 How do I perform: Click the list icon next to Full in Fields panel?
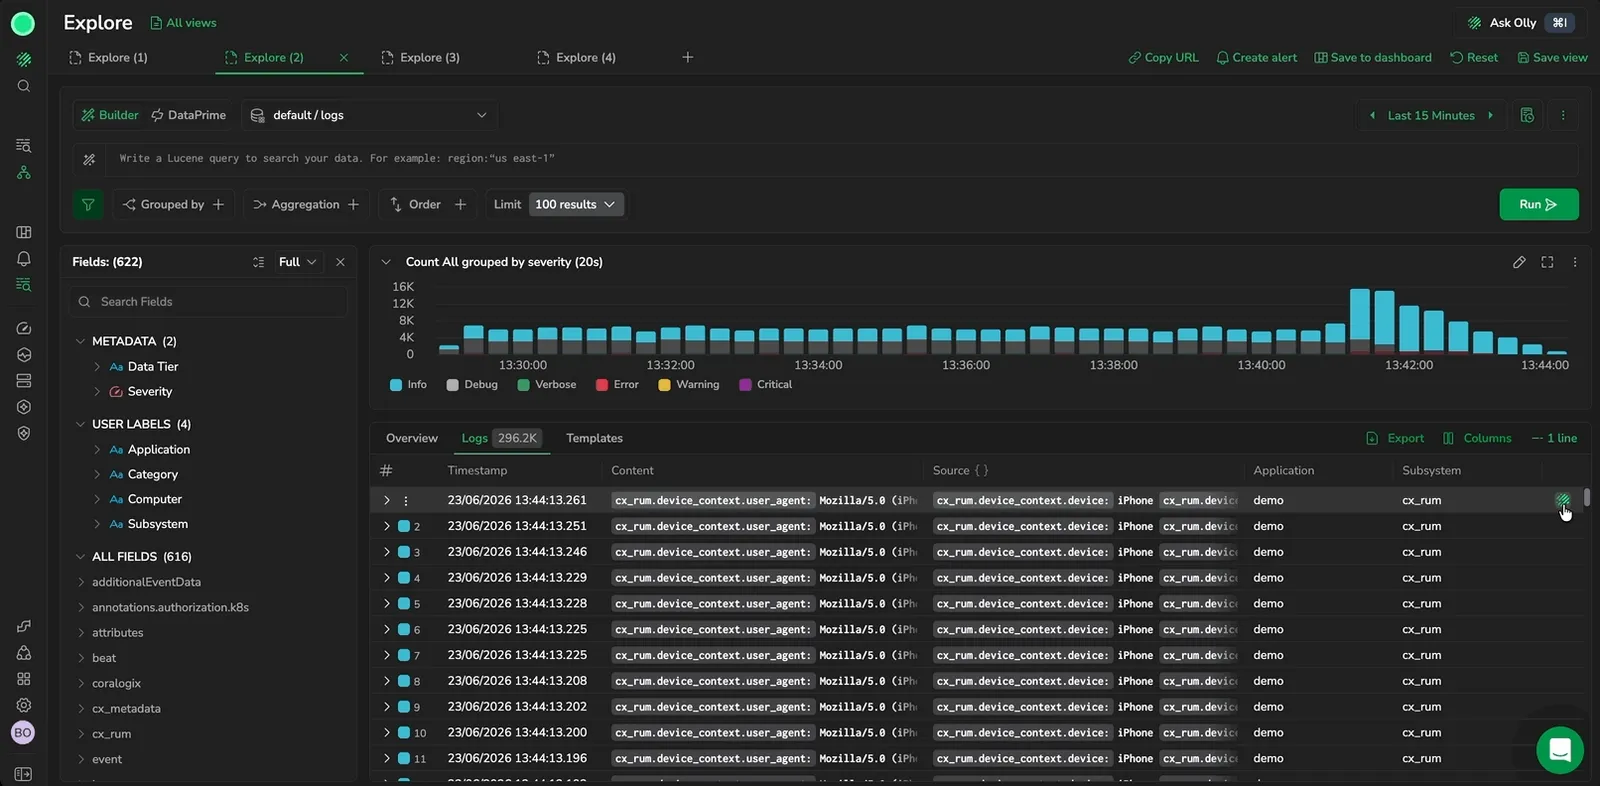[x=258, y=262]
